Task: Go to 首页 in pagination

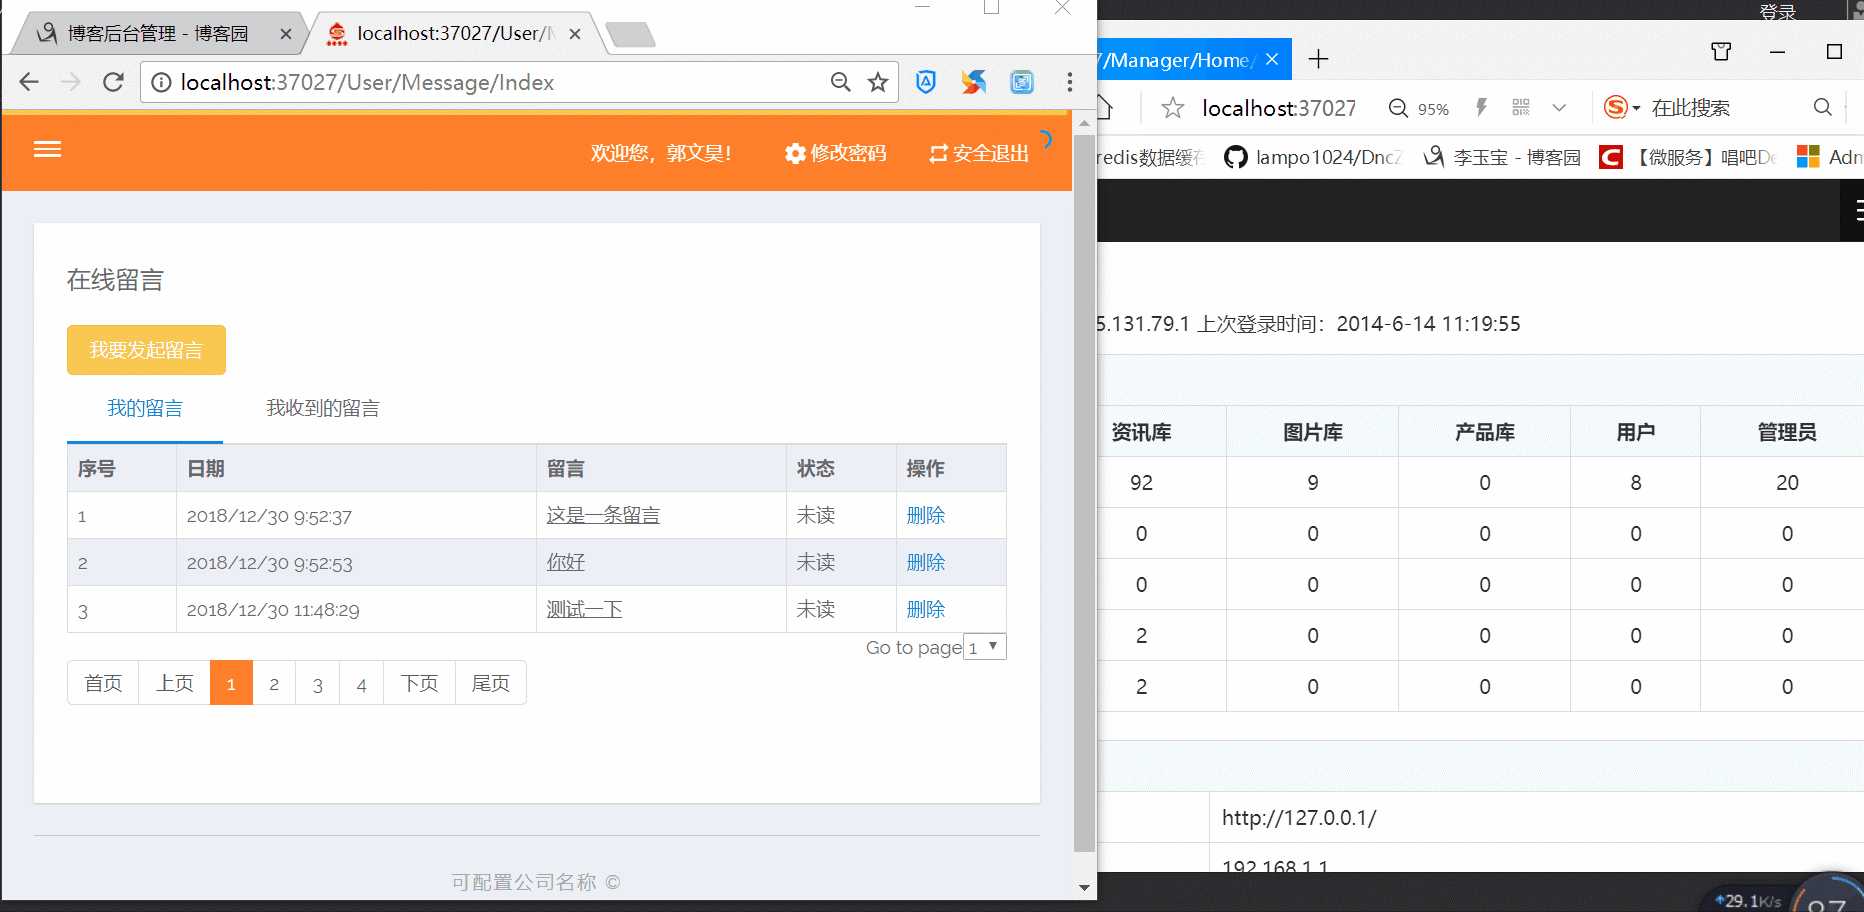Action: point(103,683)
